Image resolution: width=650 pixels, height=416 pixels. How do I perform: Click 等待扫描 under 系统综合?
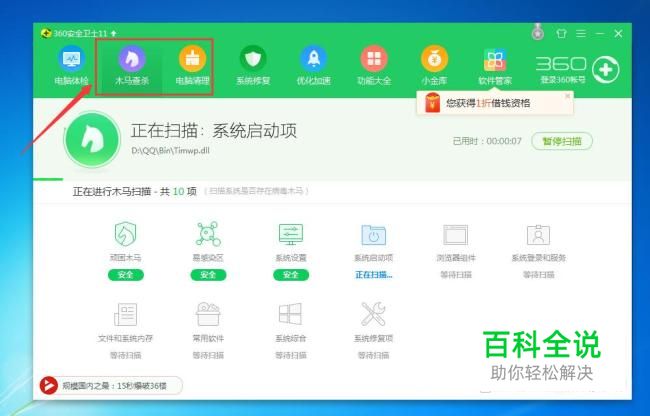pos(291,356)
